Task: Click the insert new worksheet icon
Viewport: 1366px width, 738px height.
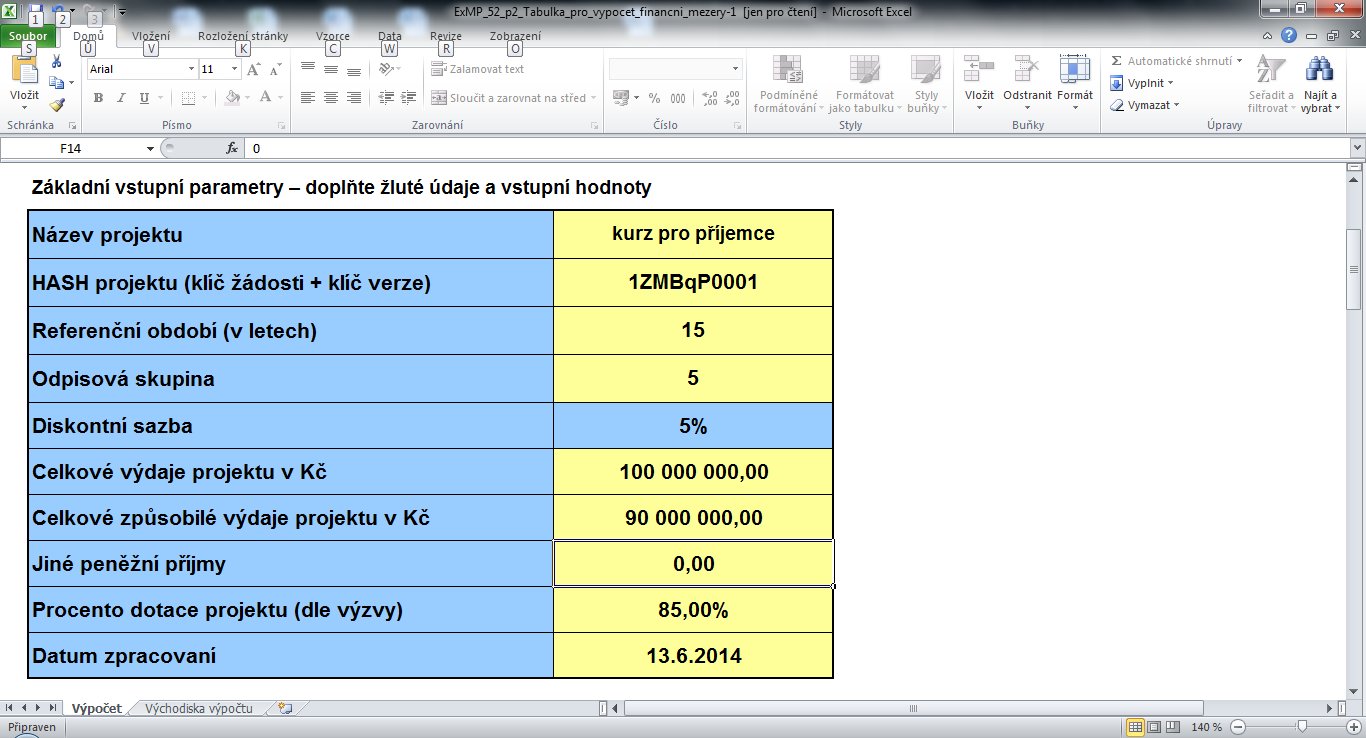Action: tap(286, 708)
